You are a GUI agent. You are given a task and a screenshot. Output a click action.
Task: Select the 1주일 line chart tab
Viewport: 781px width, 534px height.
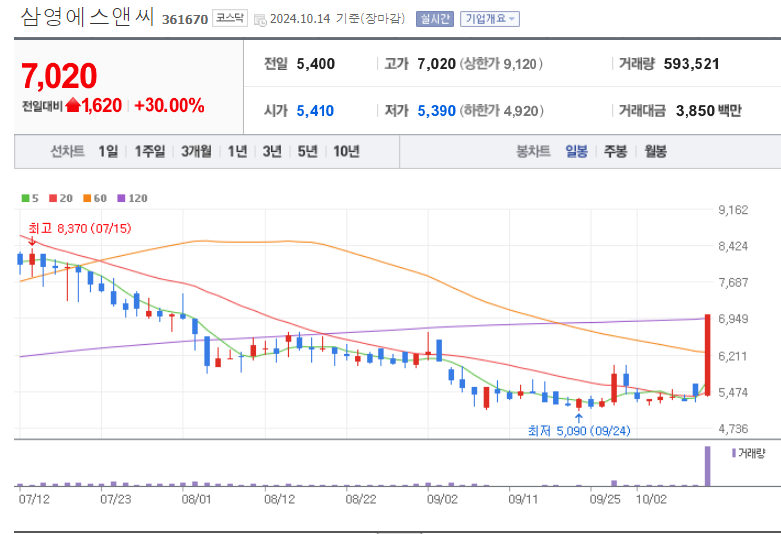point(149,151)
